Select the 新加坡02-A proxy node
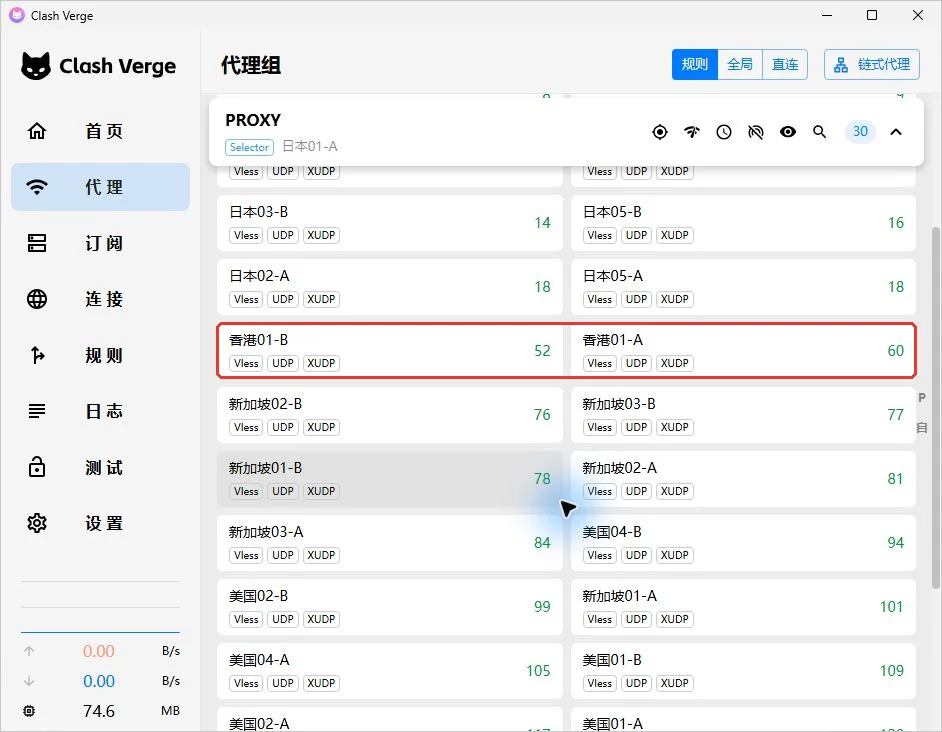This screenshot has height=732, width=942. click(743, 479)
